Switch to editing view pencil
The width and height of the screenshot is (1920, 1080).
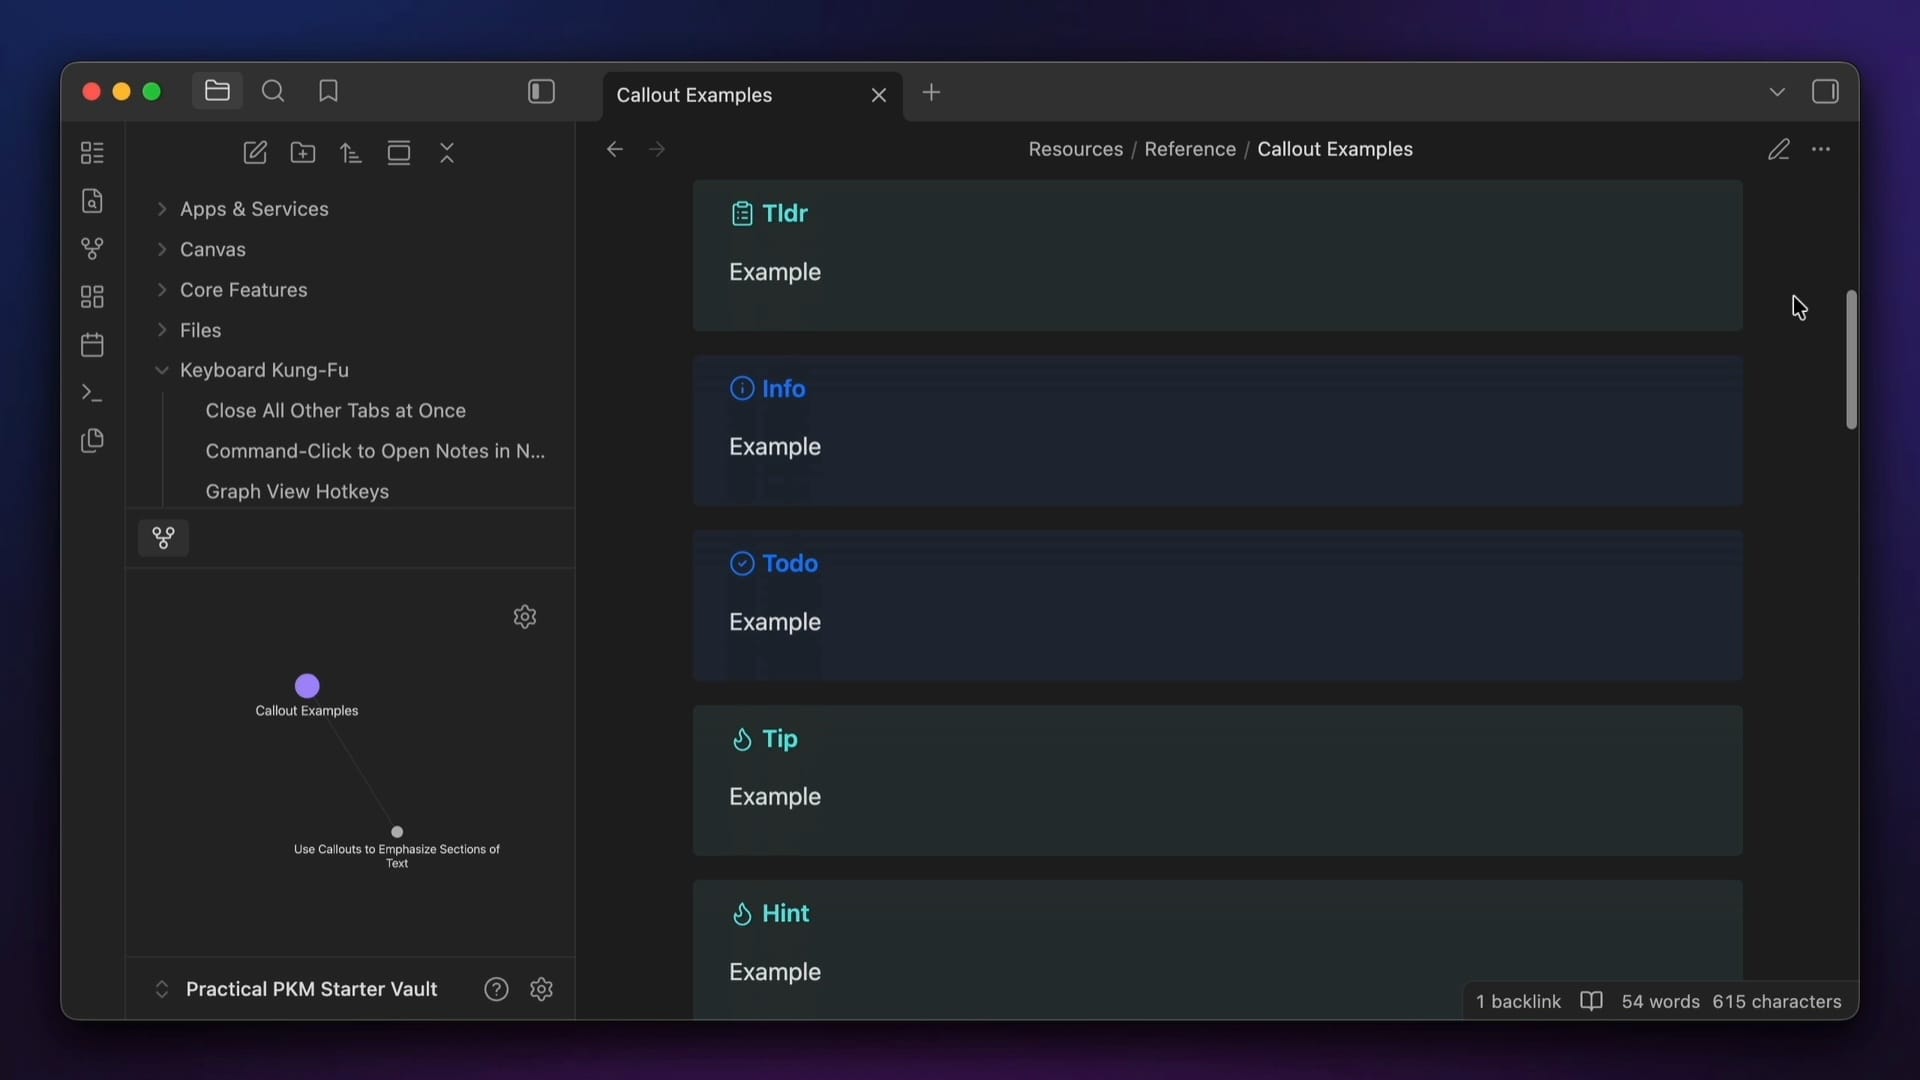[x=1778, y=150]
